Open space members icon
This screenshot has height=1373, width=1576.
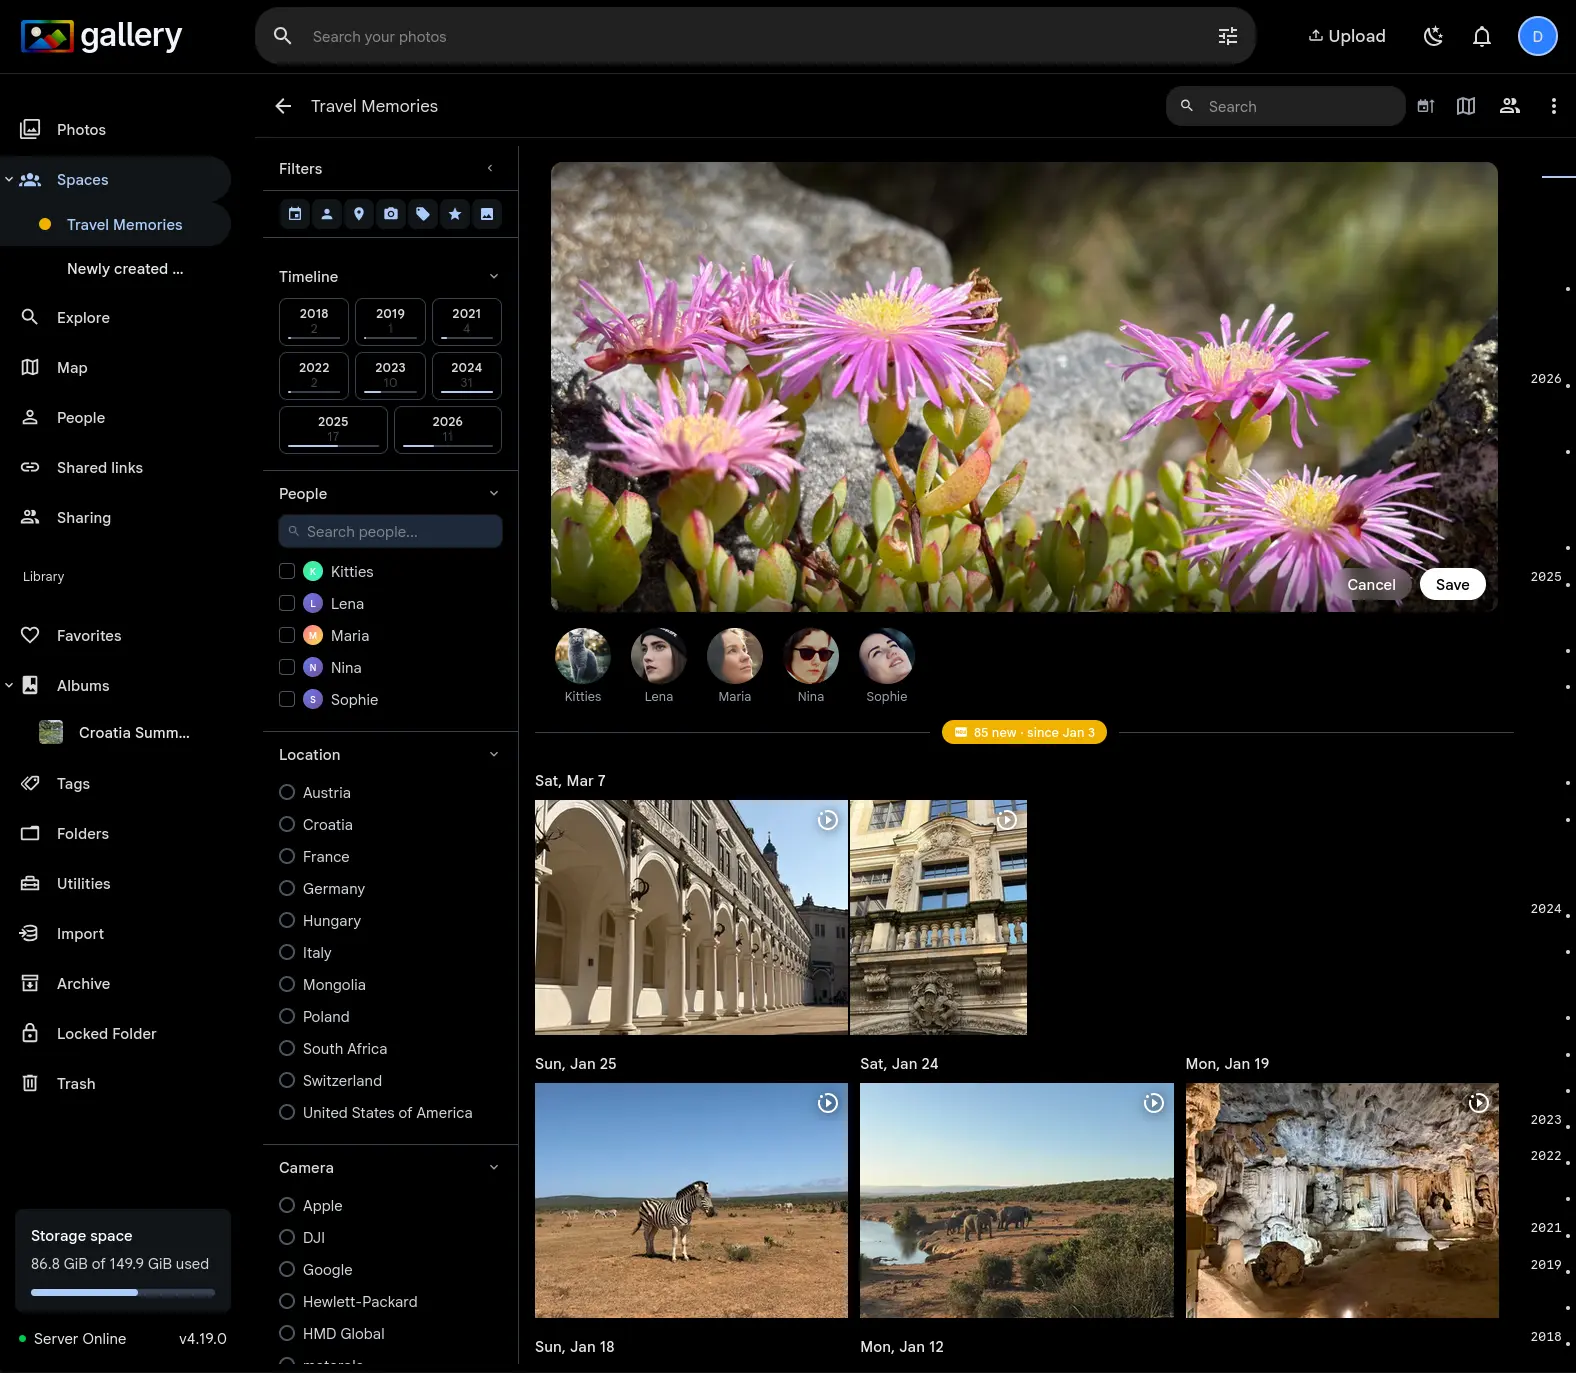coord(1510,106)
